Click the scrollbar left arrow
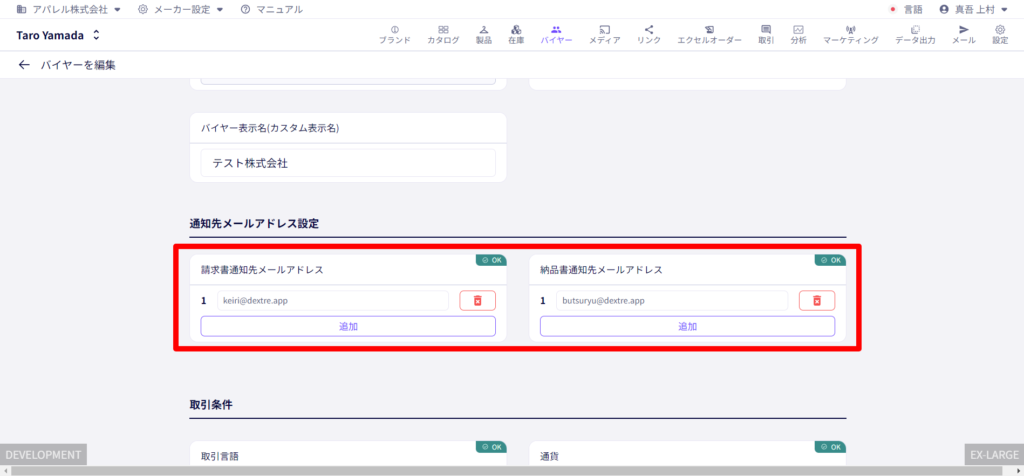1024x476 pixels. pyautogui.click(x=5, y=471)
